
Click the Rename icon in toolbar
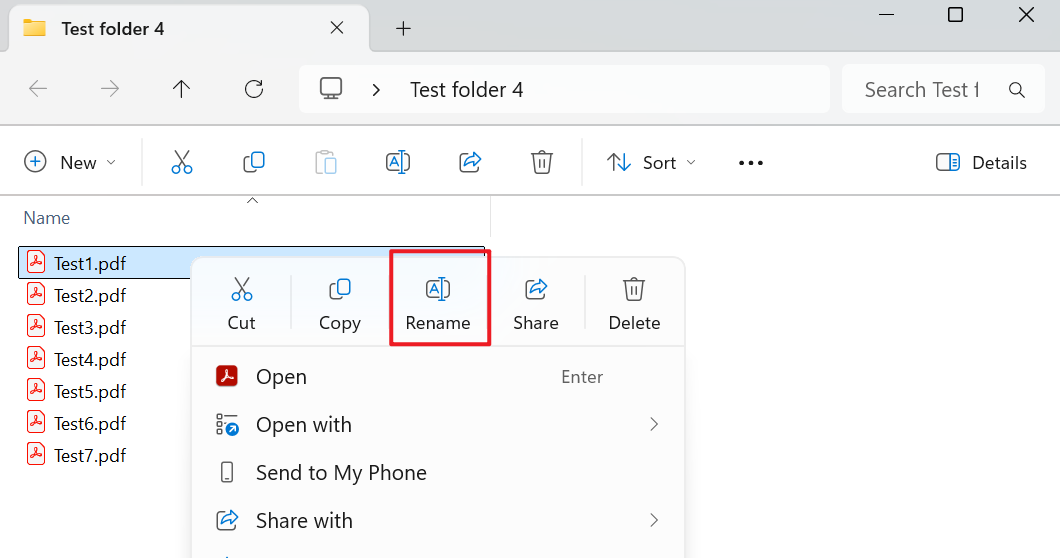point(398,162)
